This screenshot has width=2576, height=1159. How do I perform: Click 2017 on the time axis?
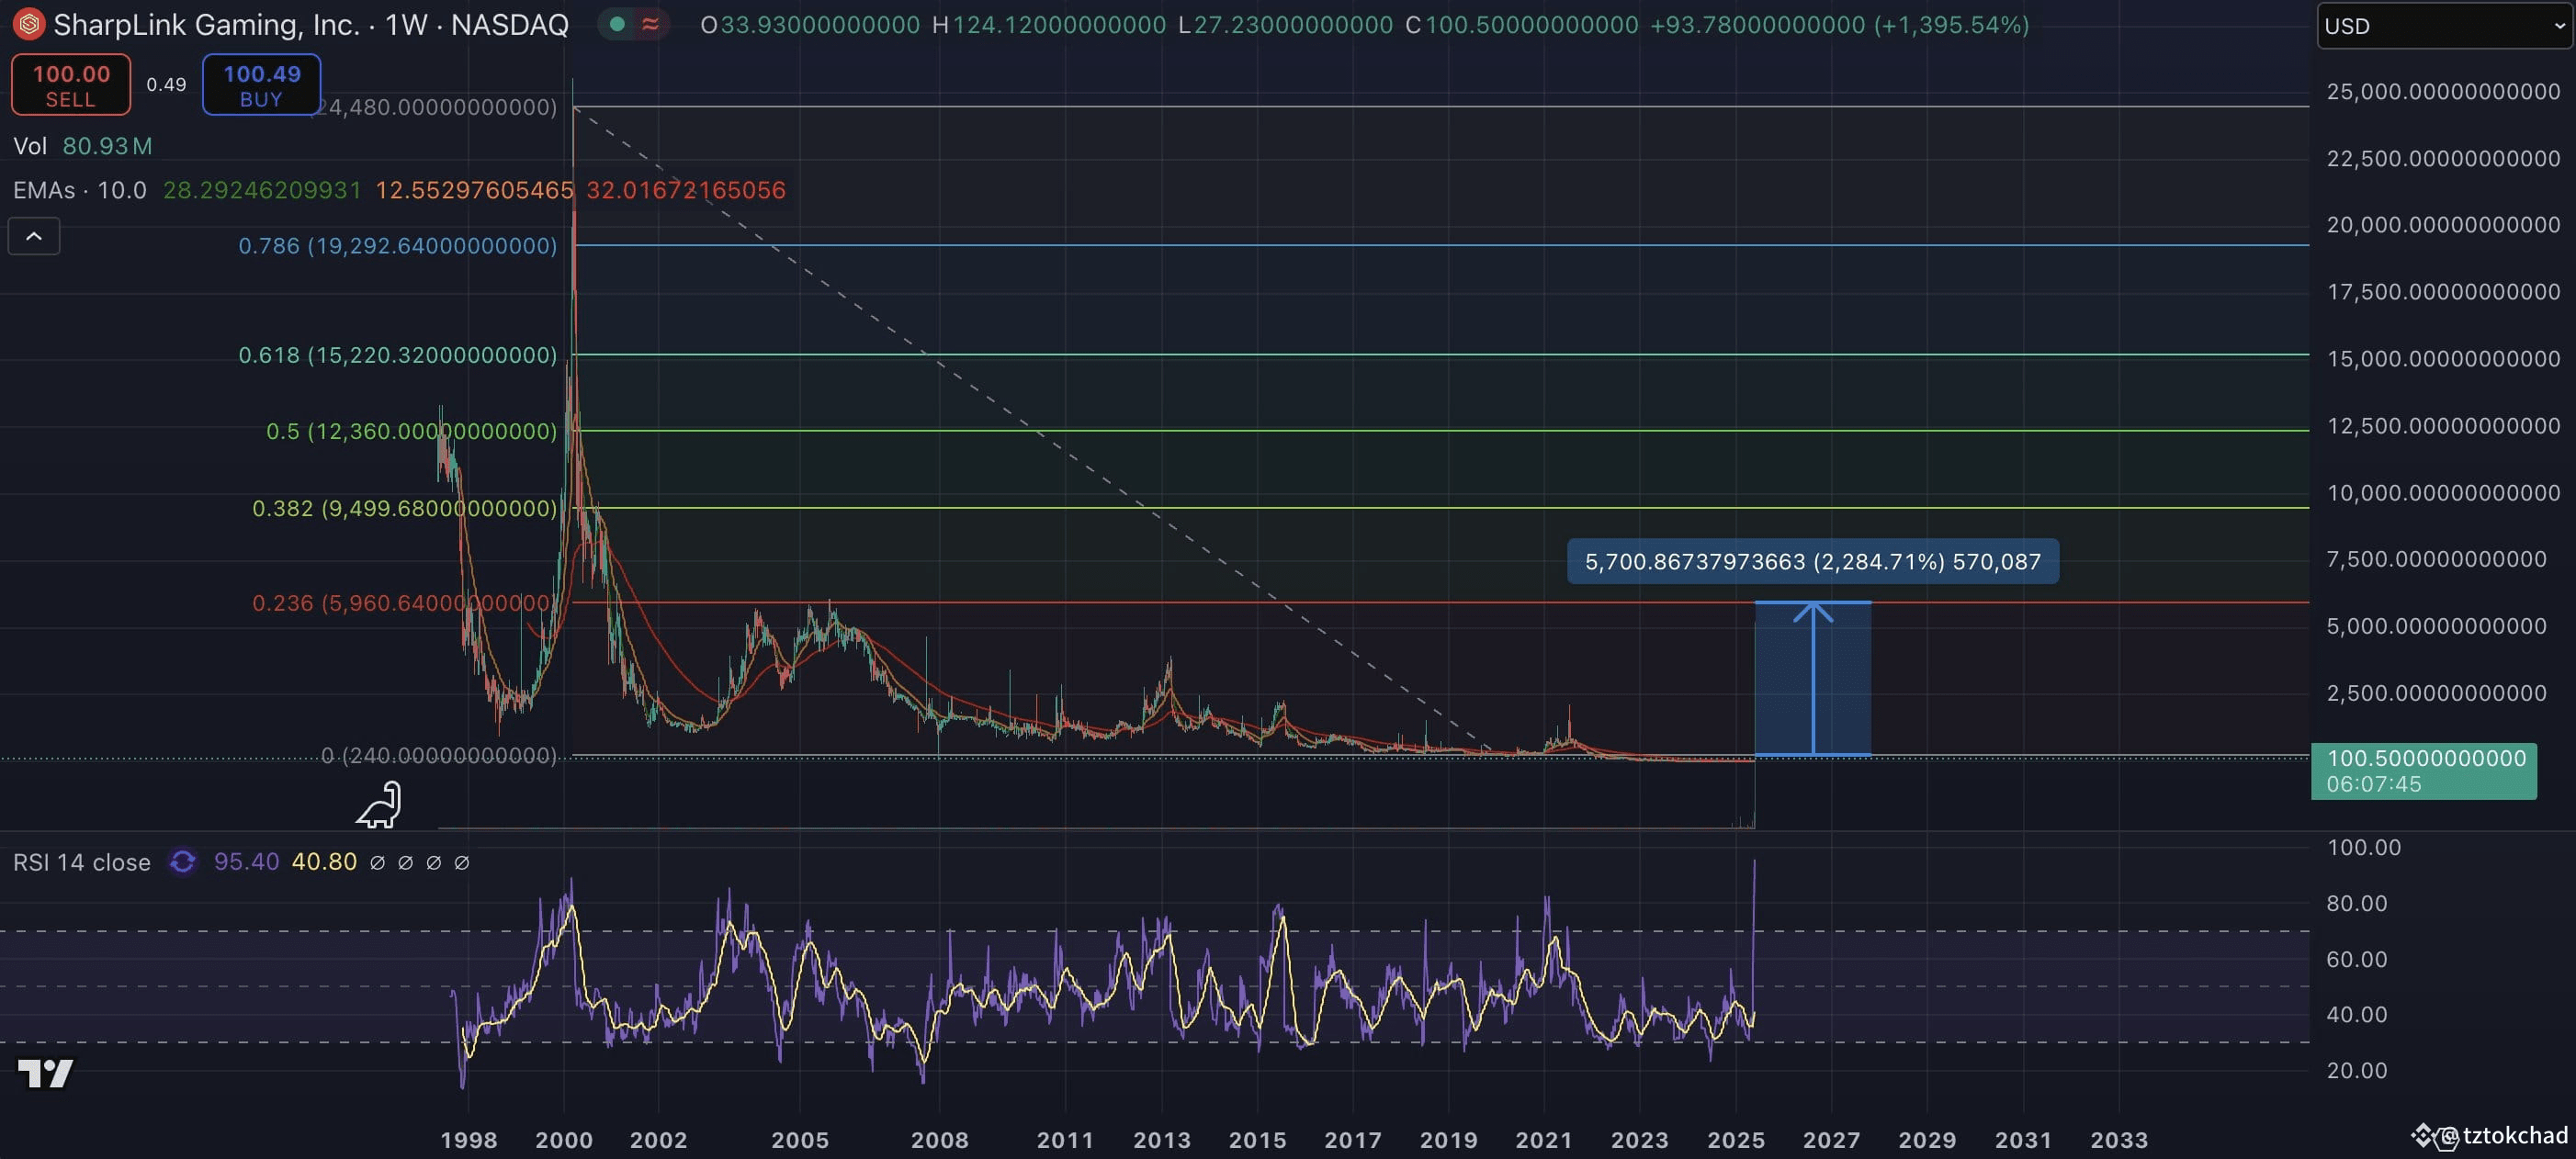(1353, 1140)
